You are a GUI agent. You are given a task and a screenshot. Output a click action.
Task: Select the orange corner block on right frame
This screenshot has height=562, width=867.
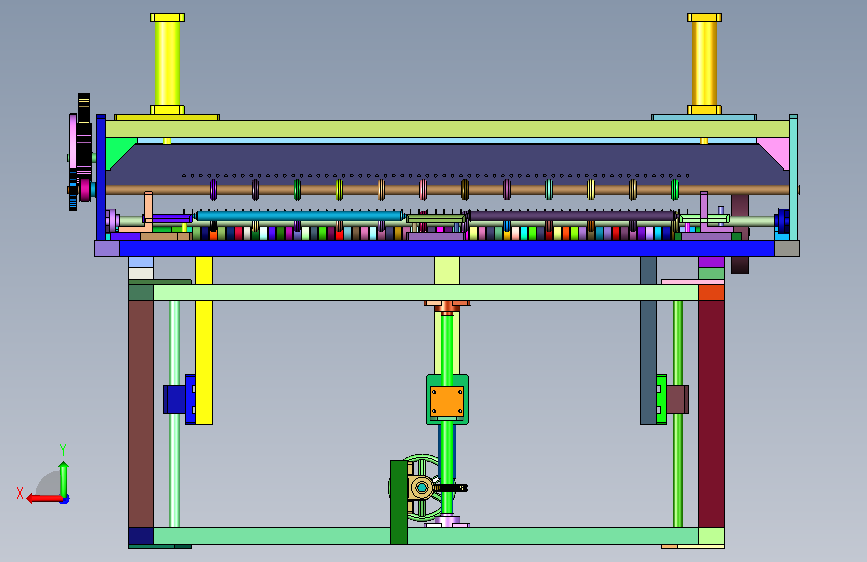tap(711, 293)
